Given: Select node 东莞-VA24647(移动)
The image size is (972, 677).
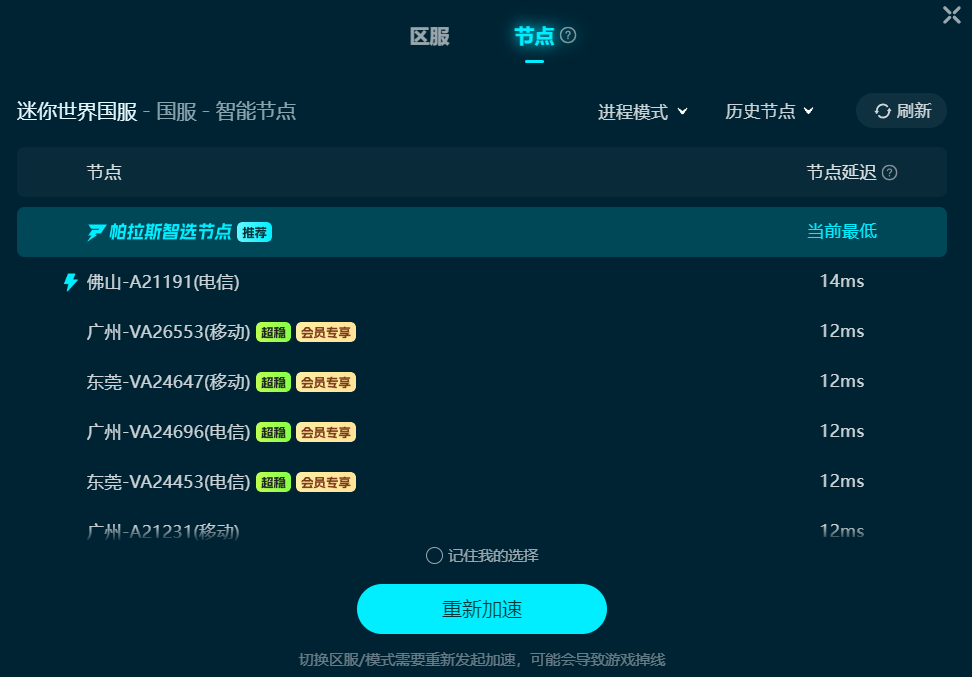Looking at the screenshot, I should [482, 382].
